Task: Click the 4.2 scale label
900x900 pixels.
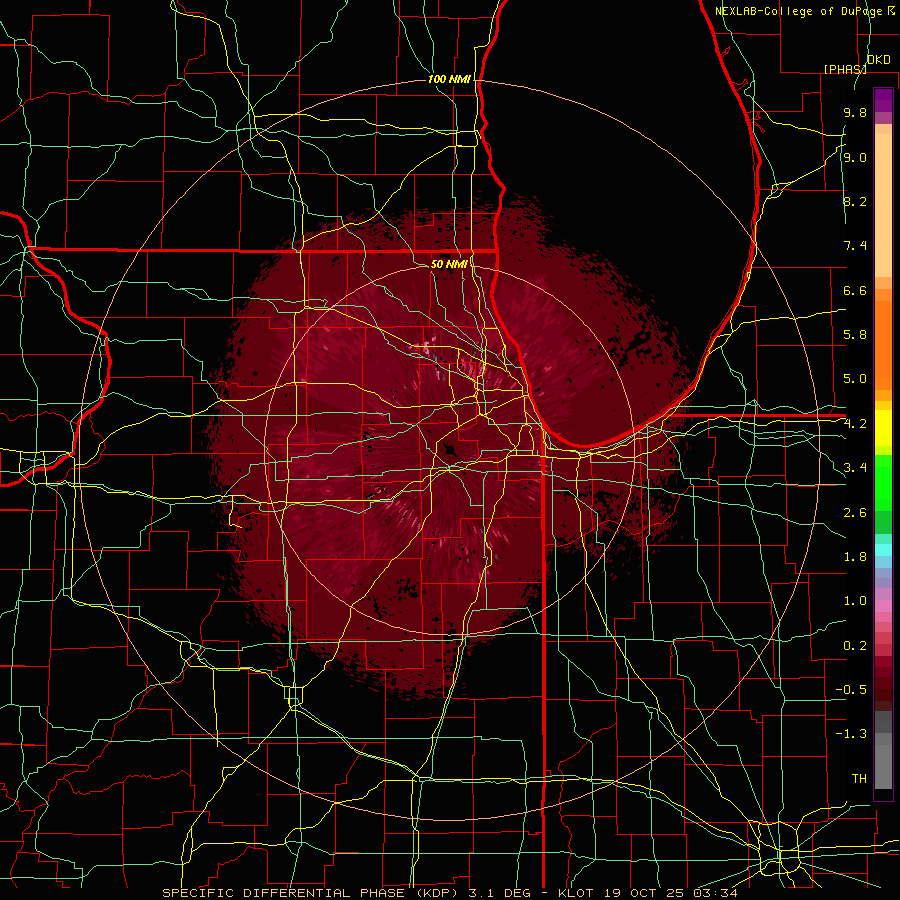Action: [x=855, y=424]
